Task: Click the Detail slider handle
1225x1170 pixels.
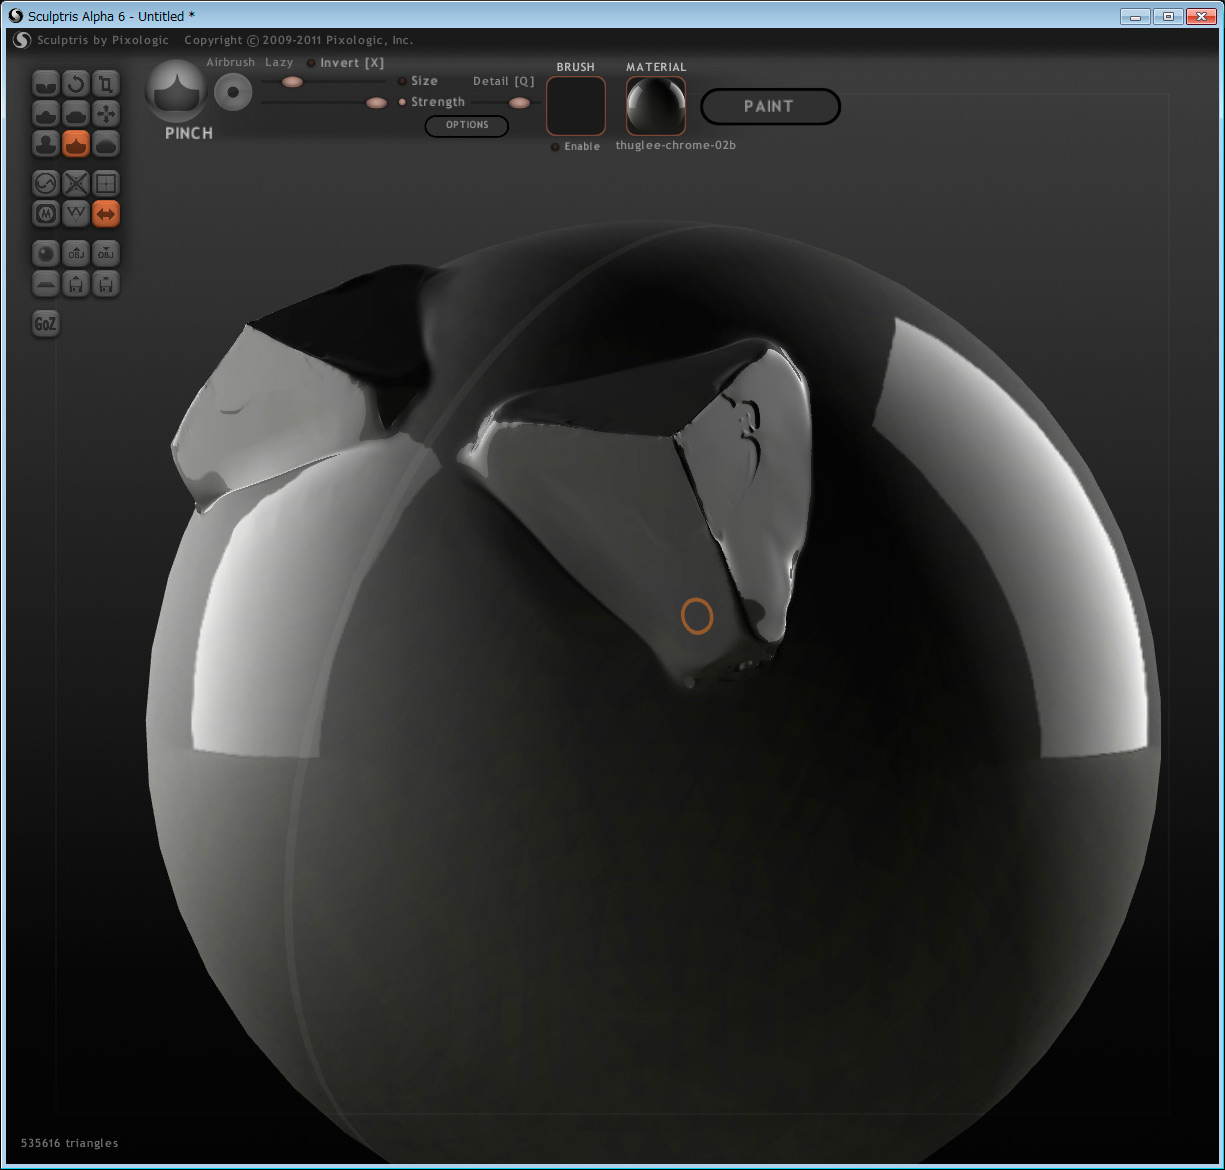Action: click(519, 102)
